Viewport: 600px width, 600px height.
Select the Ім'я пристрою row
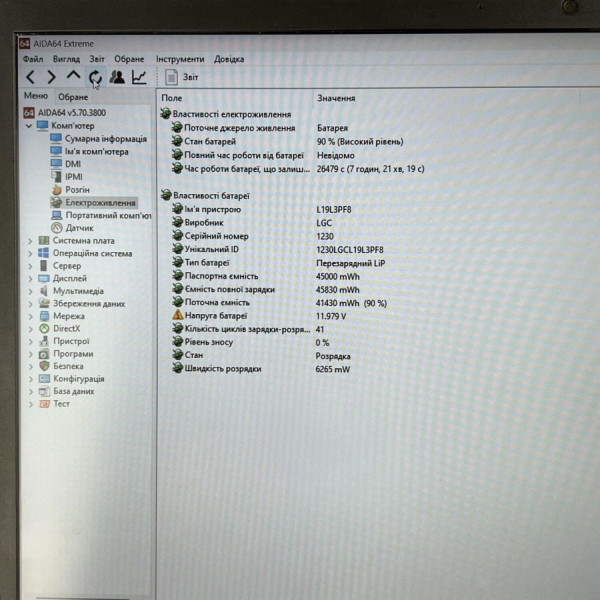(x=261, y=209)
